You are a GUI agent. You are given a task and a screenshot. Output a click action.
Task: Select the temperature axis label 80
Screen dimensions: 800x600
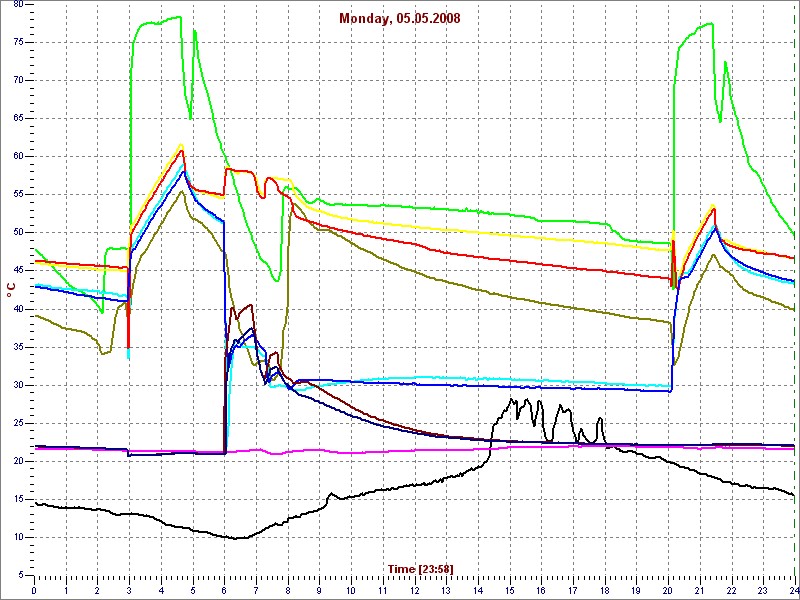[18, 5]
